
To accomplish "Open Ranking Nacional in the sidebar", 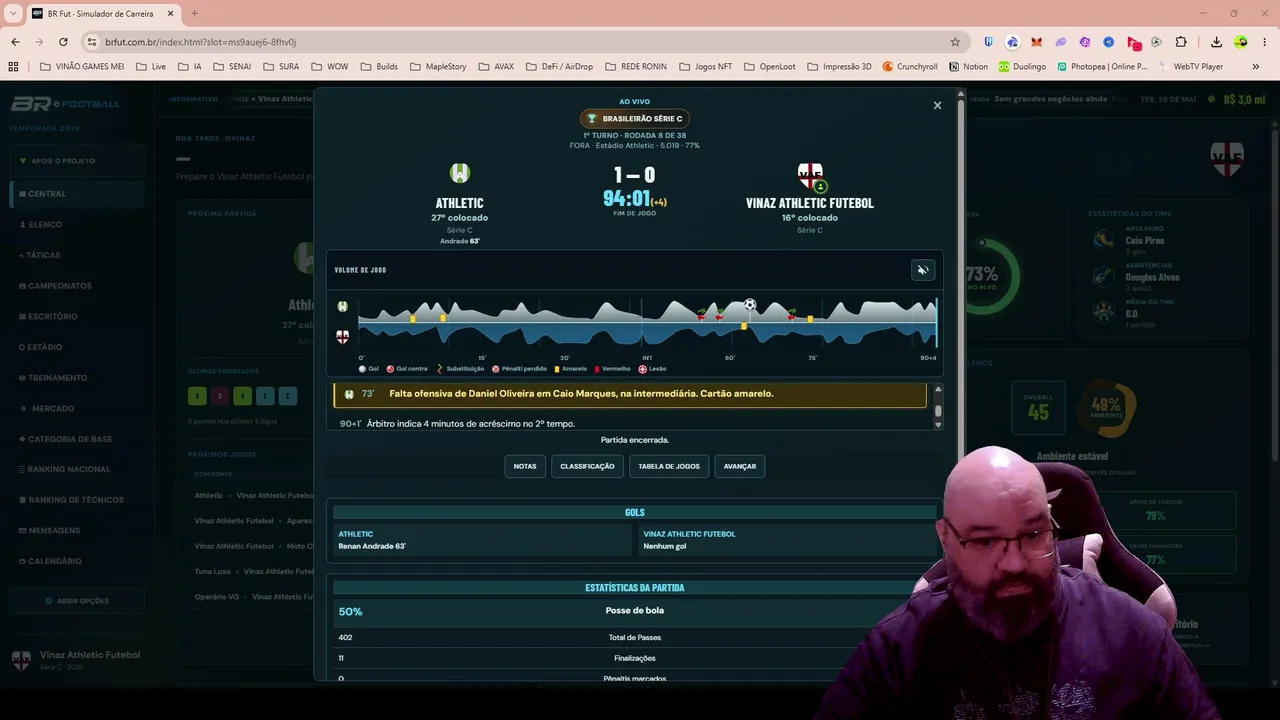I will tap(77, 469).
